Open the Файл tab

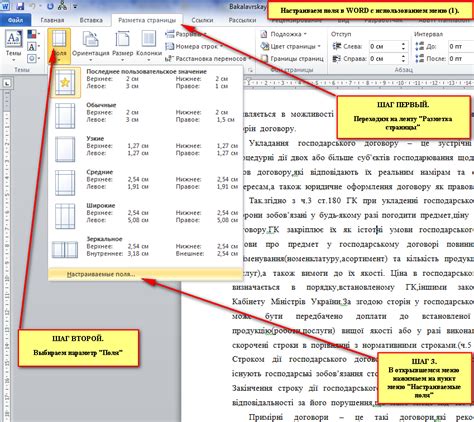point(15,20)
